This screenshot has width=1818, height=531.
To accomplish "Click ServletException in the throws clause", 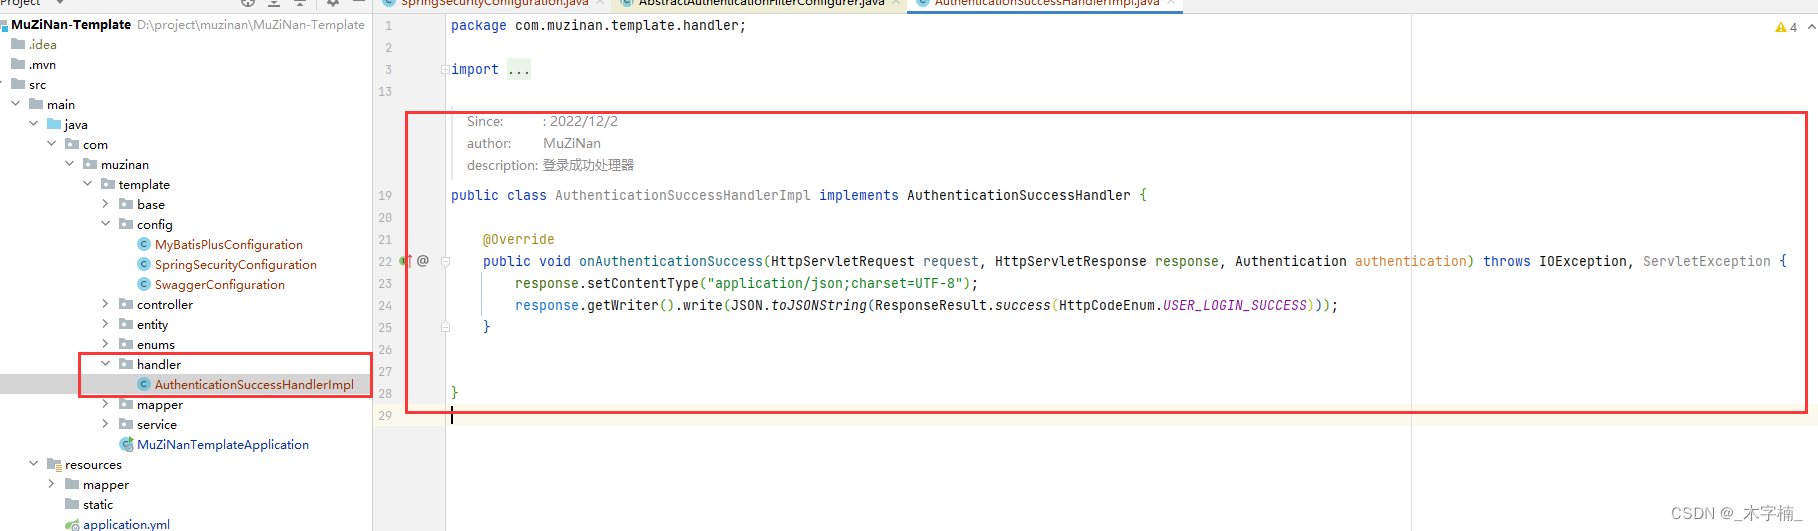I will click(x=1707, y=261).
